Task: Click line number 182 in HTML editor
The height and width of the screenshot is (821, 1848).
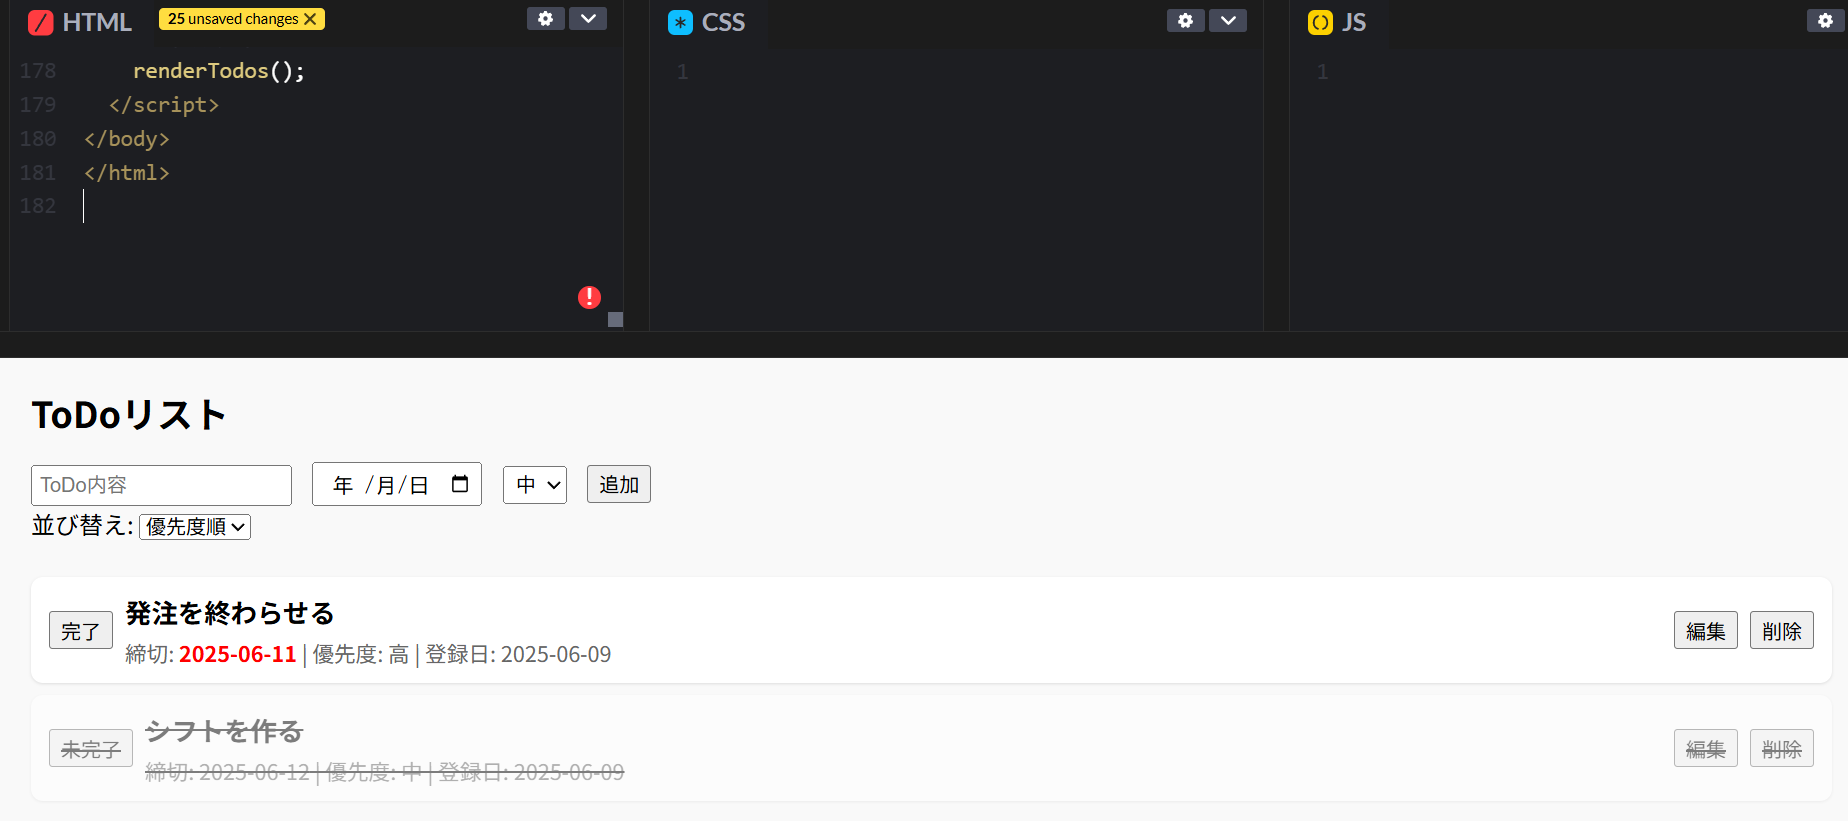Action: (38, 206)
